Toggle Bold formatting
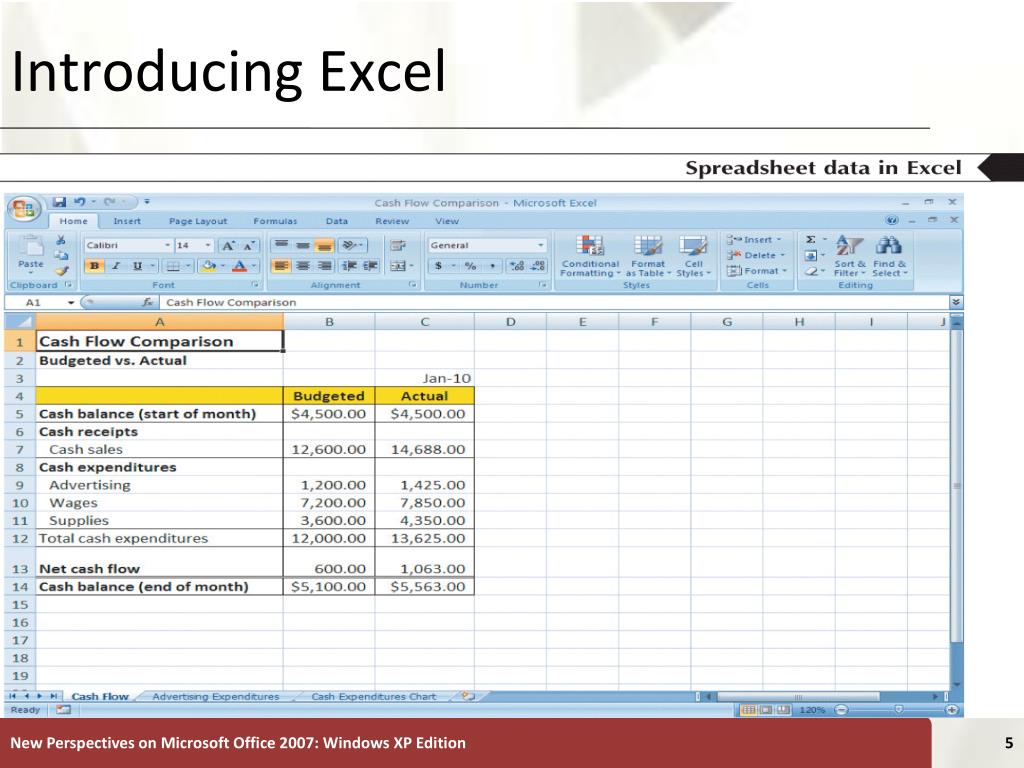Image resolution: width=1024 pixels, height=768 pixels. point(95,266)
